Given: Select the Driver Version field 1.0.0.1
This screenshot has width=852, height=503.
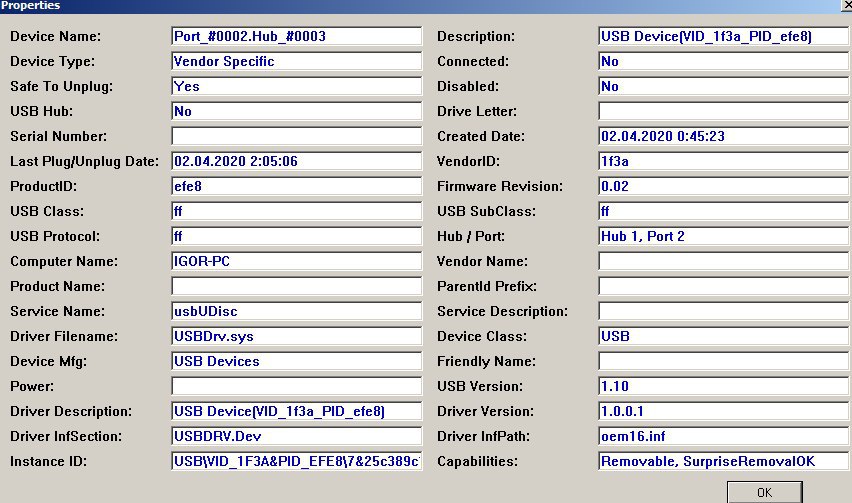Looking at the screenshot, I should pos(723,411).
